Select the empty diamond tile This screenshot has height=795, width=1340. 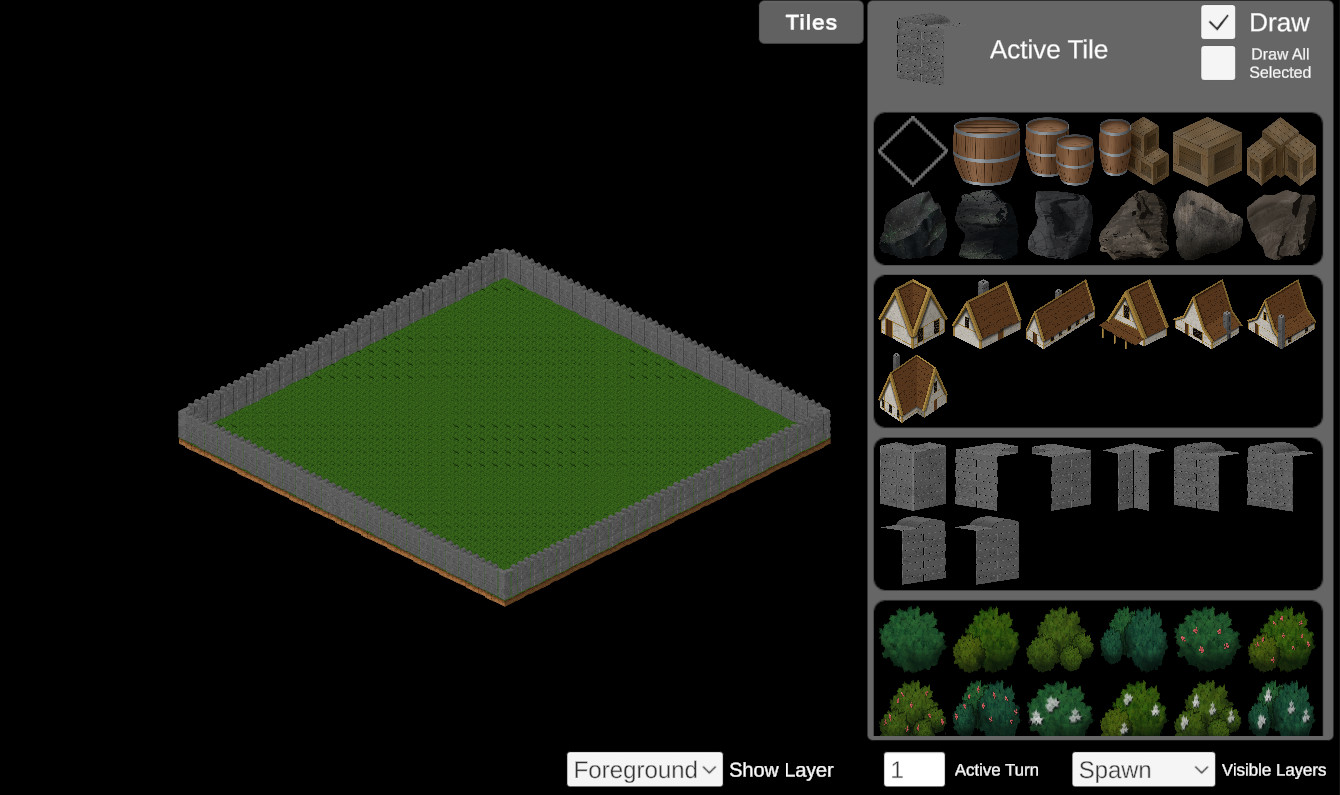pyautogui.click(x=912, y=150)
